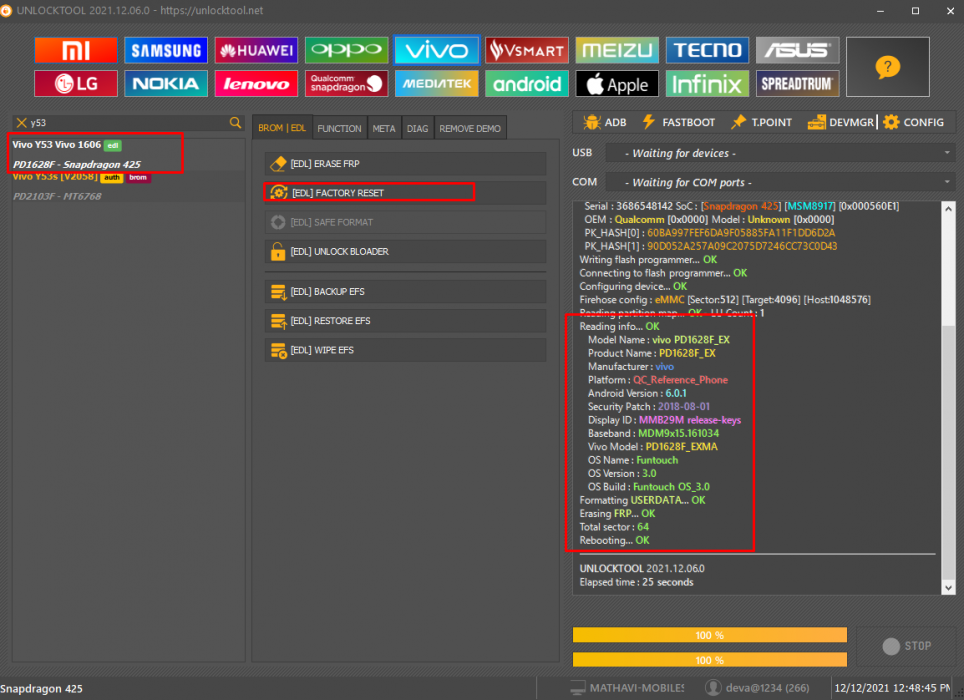Run [EDL] WIPE EFS
Screen dimensions: 964x700
point(405,350)
